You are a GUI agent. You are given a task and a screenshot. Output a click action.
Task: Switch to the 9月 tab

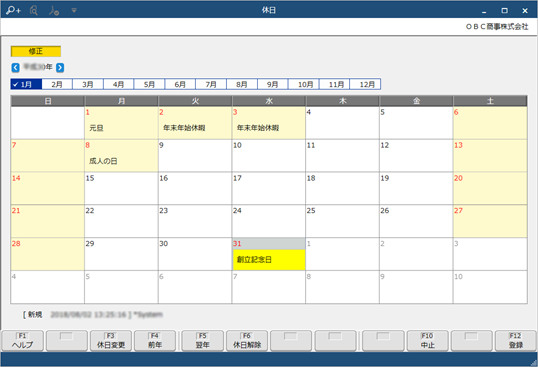273,84
